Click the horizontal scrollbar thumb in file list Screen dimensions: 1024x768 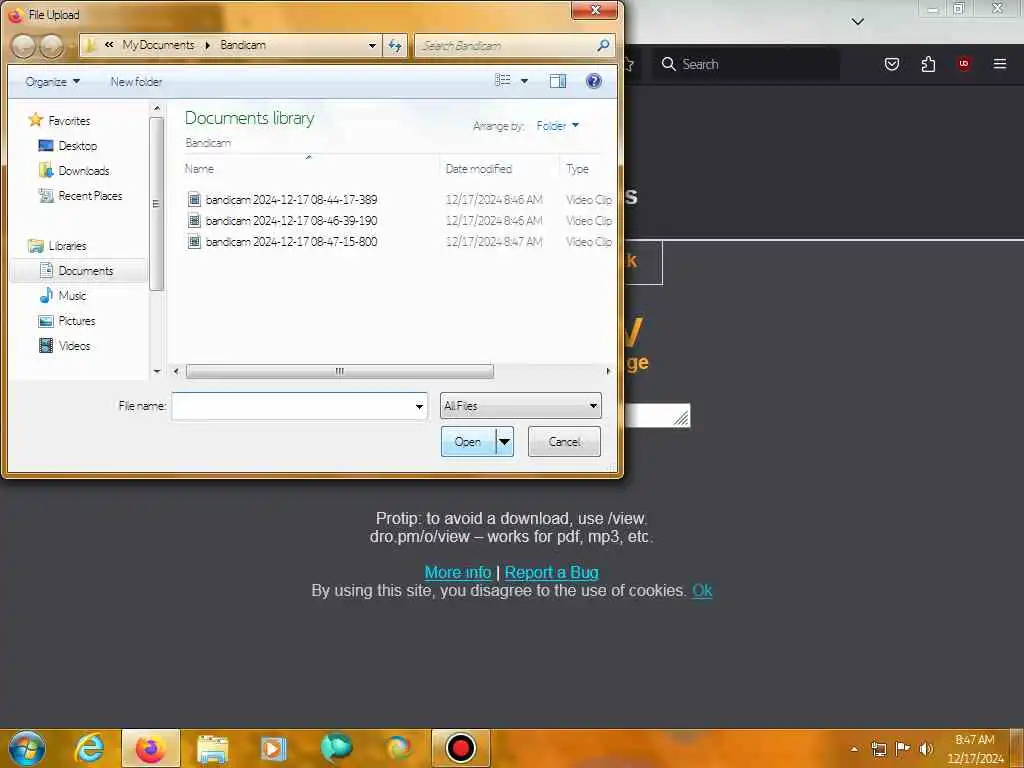coord(340,371)
